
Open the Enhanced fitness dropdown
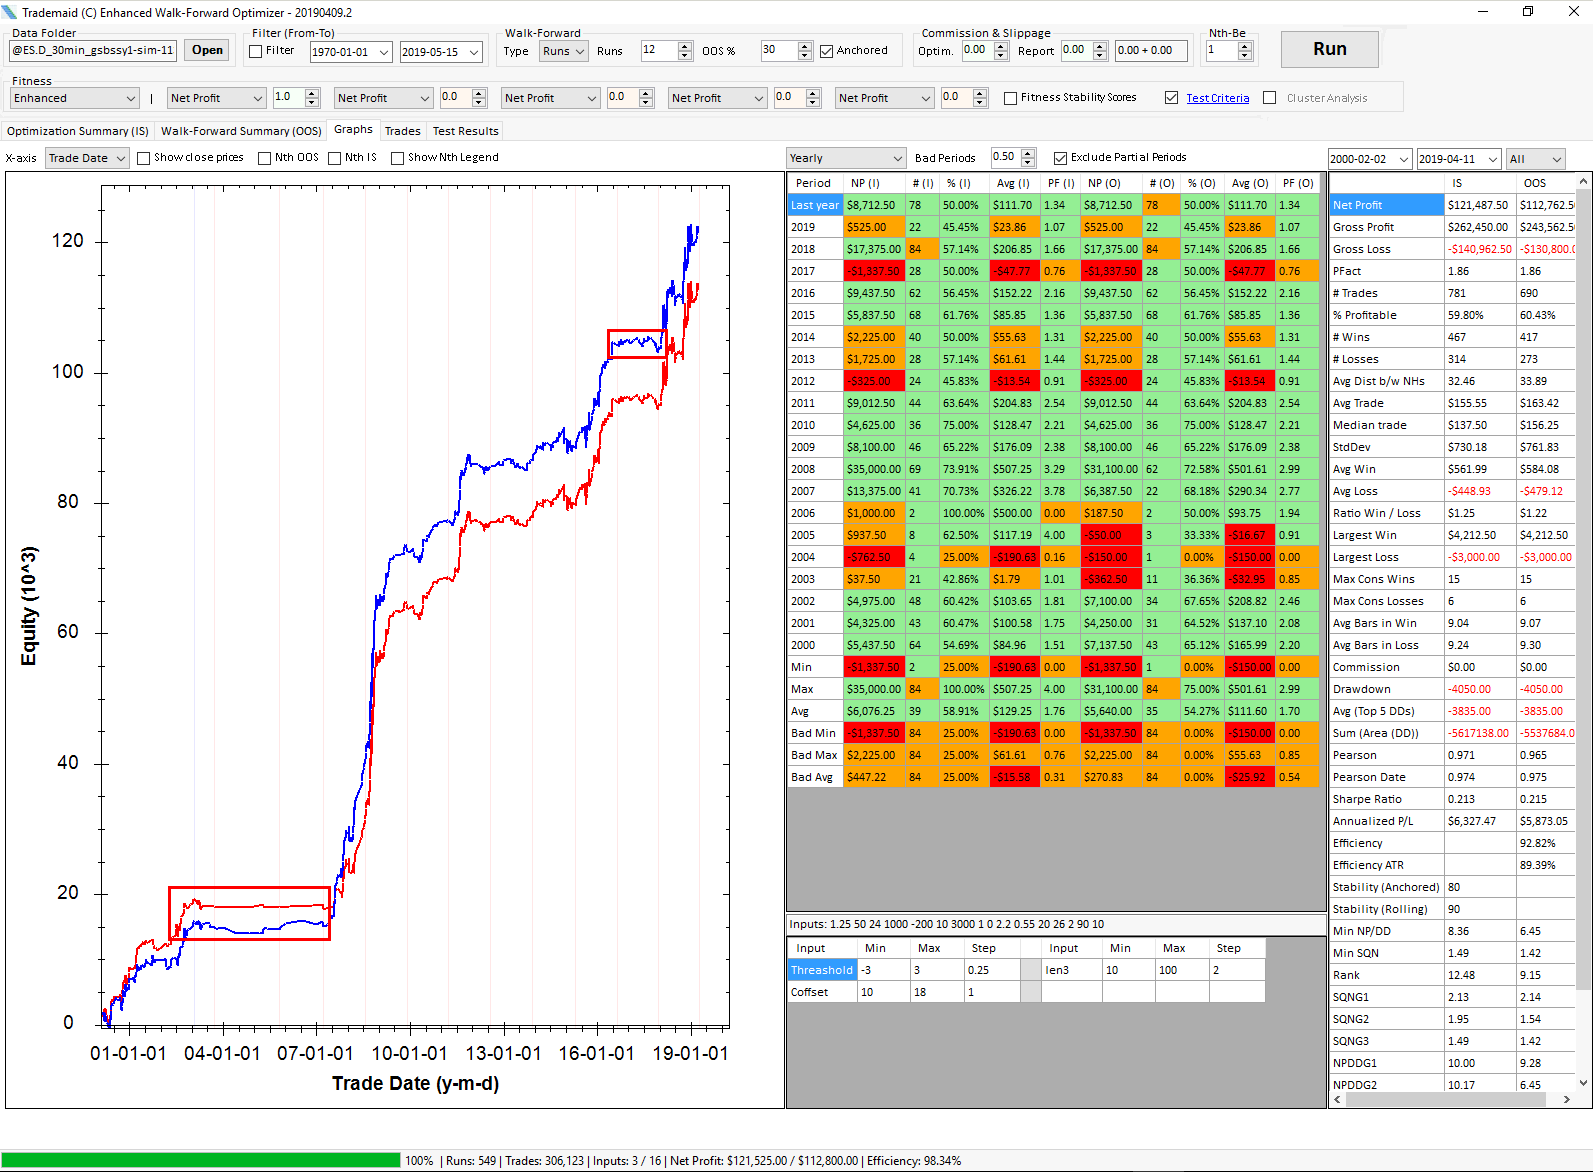coord(74,98)
